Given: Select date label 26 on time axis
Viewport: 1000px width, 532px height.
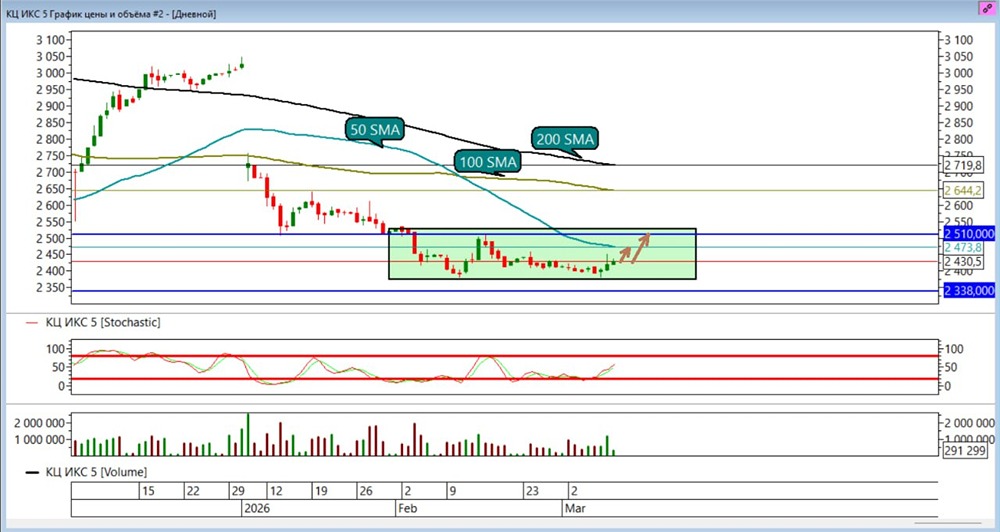Looking at the screenshot, I should click(365, 491).
